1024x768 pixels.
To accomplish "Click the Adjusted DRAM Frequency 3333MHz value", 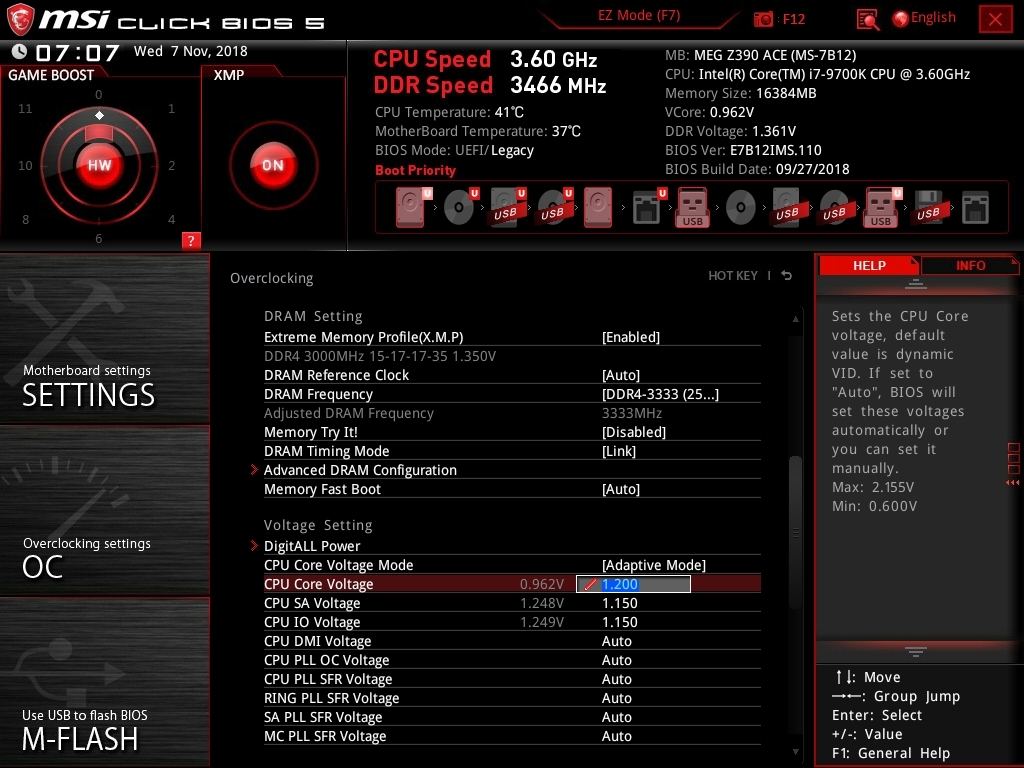I will point(632,413).
